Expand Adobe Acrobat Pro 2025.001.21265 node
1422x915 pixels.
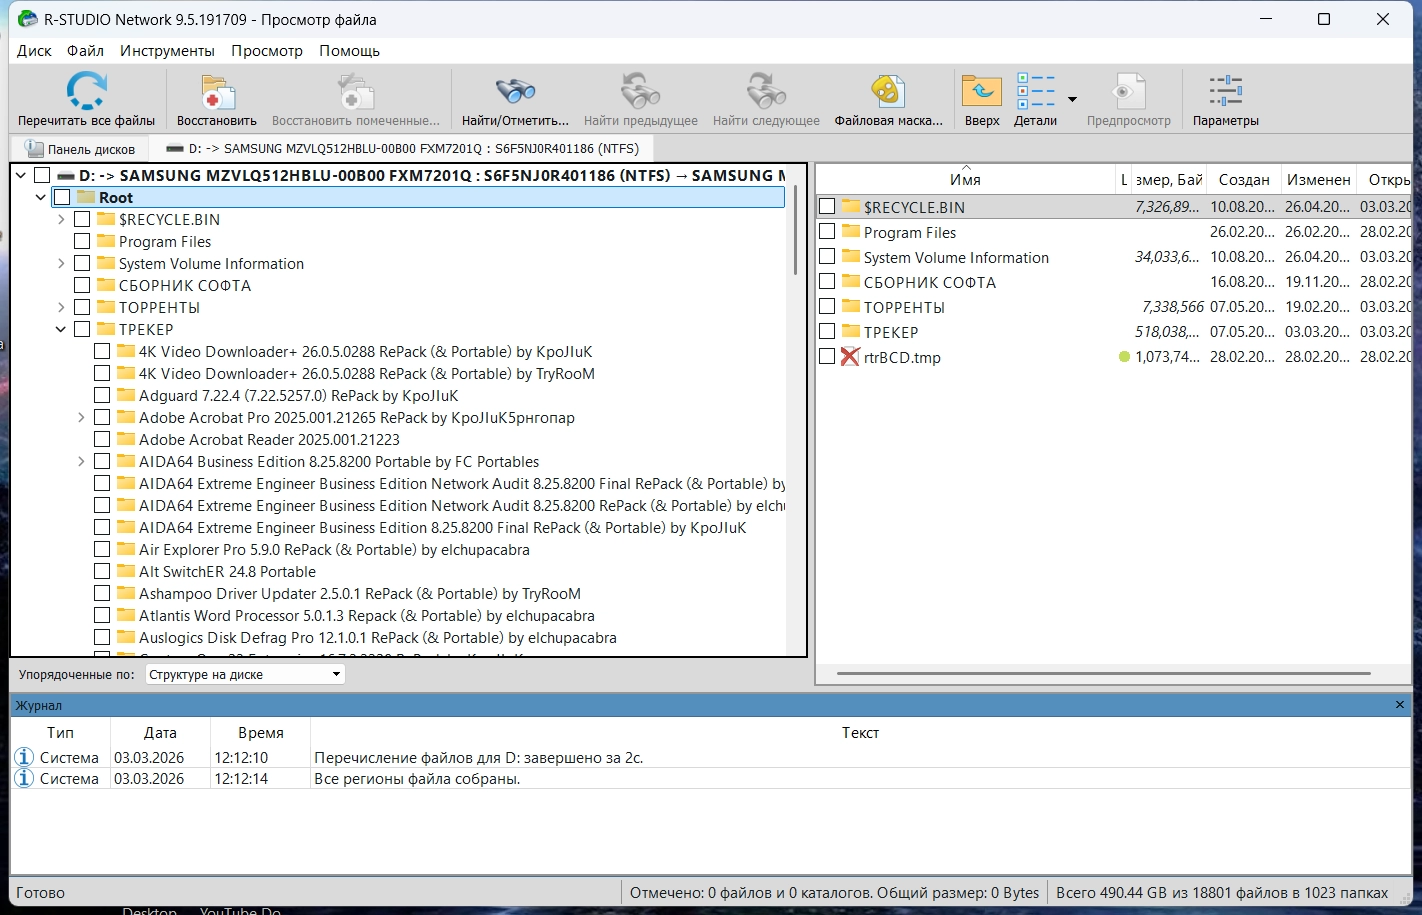(x=81, y=417)
